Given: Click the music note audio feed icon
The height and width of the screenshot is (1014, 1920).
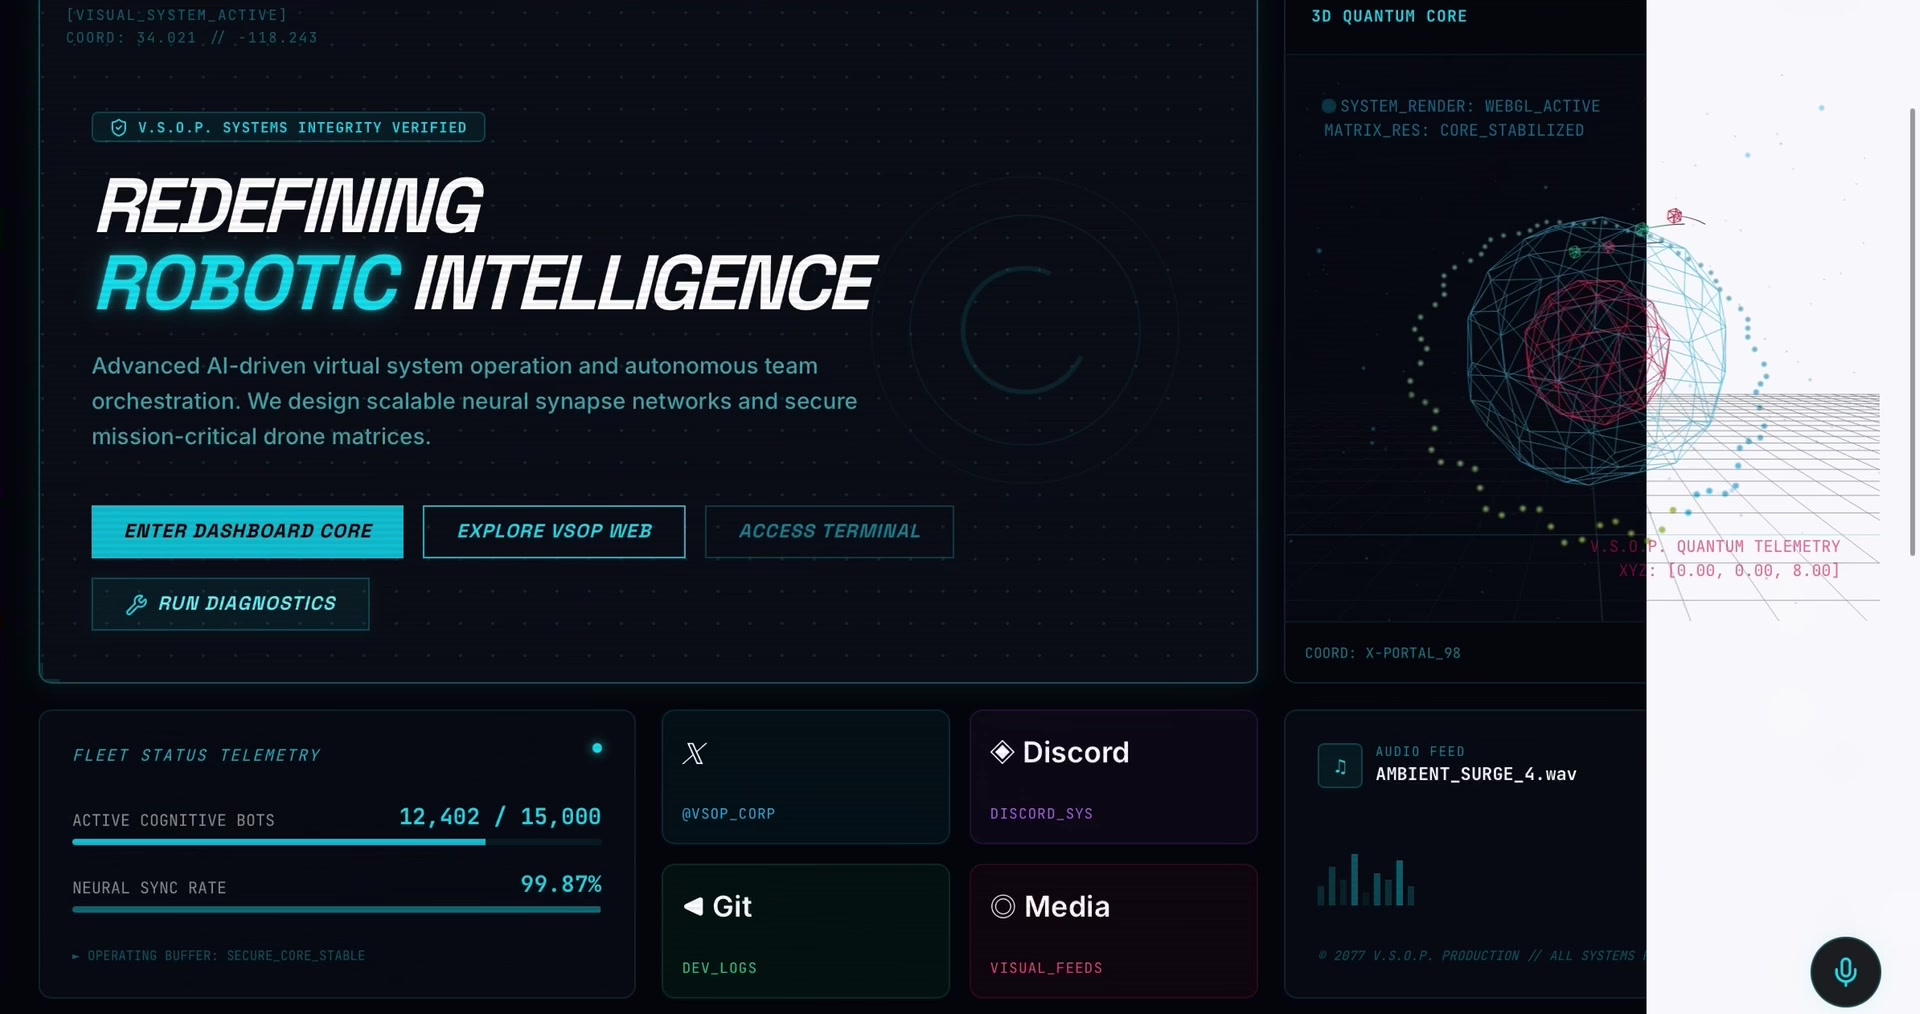Looking at the screenshot, I should [x=1340, y=766].
